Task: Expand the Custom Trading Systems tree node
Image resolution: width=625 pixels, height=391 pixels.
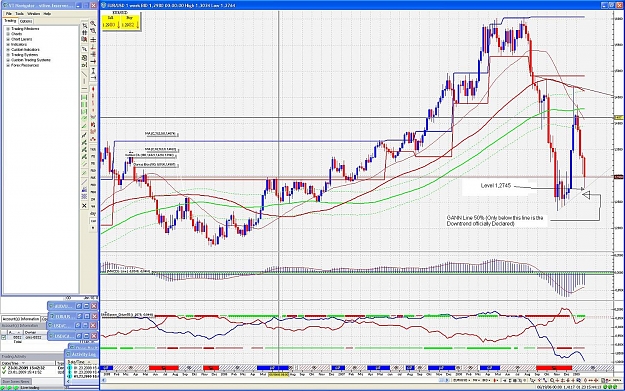Action: [x=8, y=60]
